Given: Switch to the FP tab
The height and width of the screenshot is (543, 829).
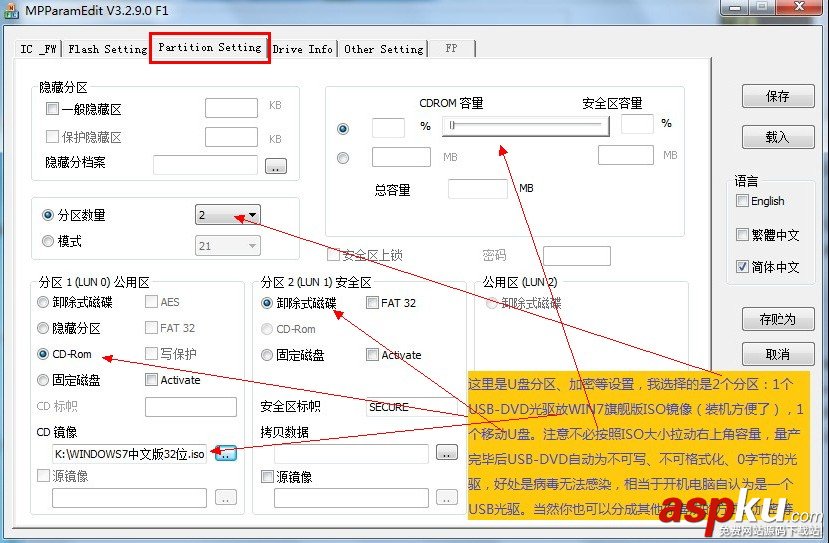Looking at the screenshot, I should 451,49.
